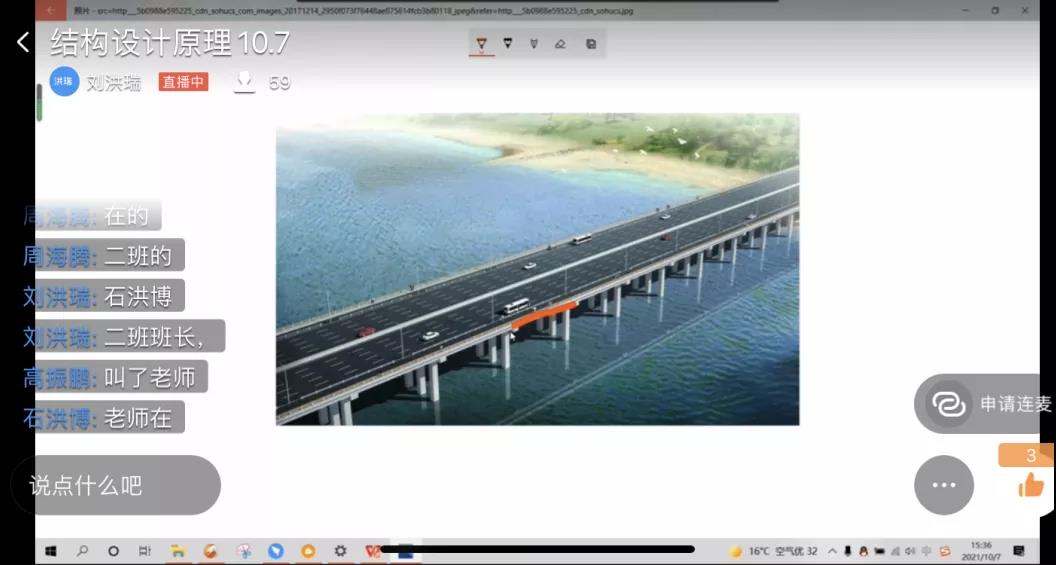
Task: Open the weather widget showing 16°C
Action: (774, 551)
